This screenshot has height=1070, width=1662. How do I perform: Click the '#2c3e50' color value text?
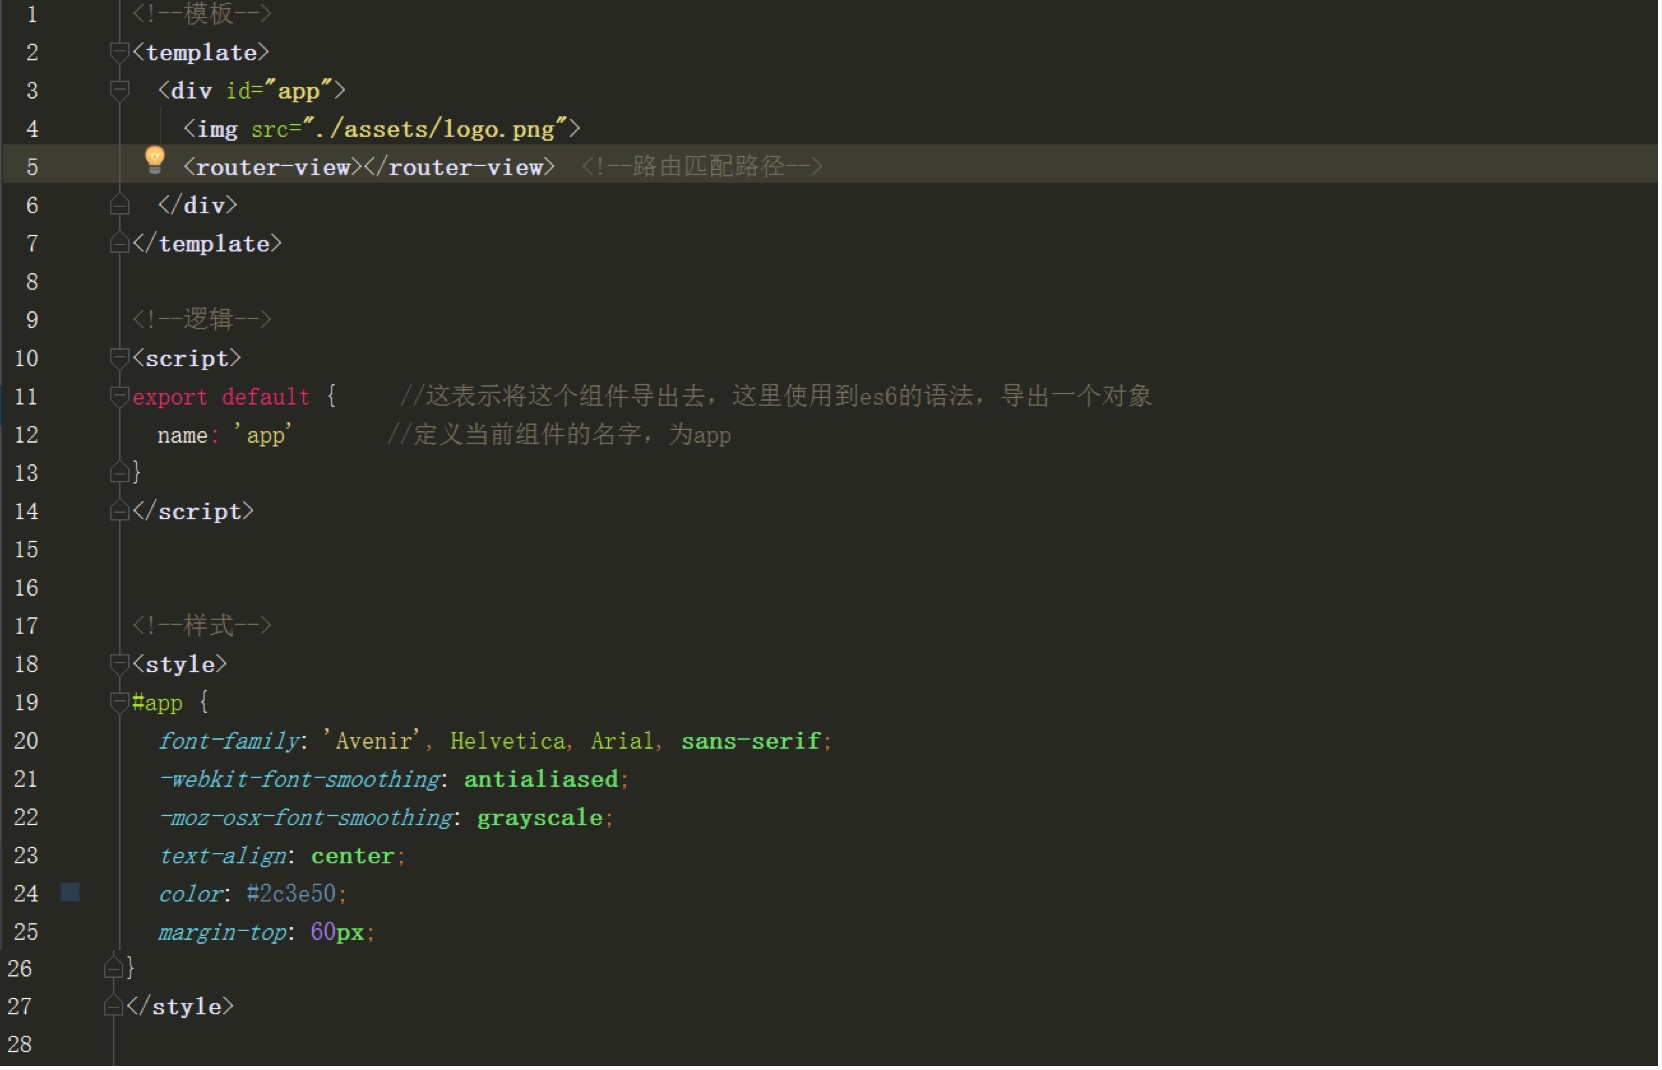[291, 894]
